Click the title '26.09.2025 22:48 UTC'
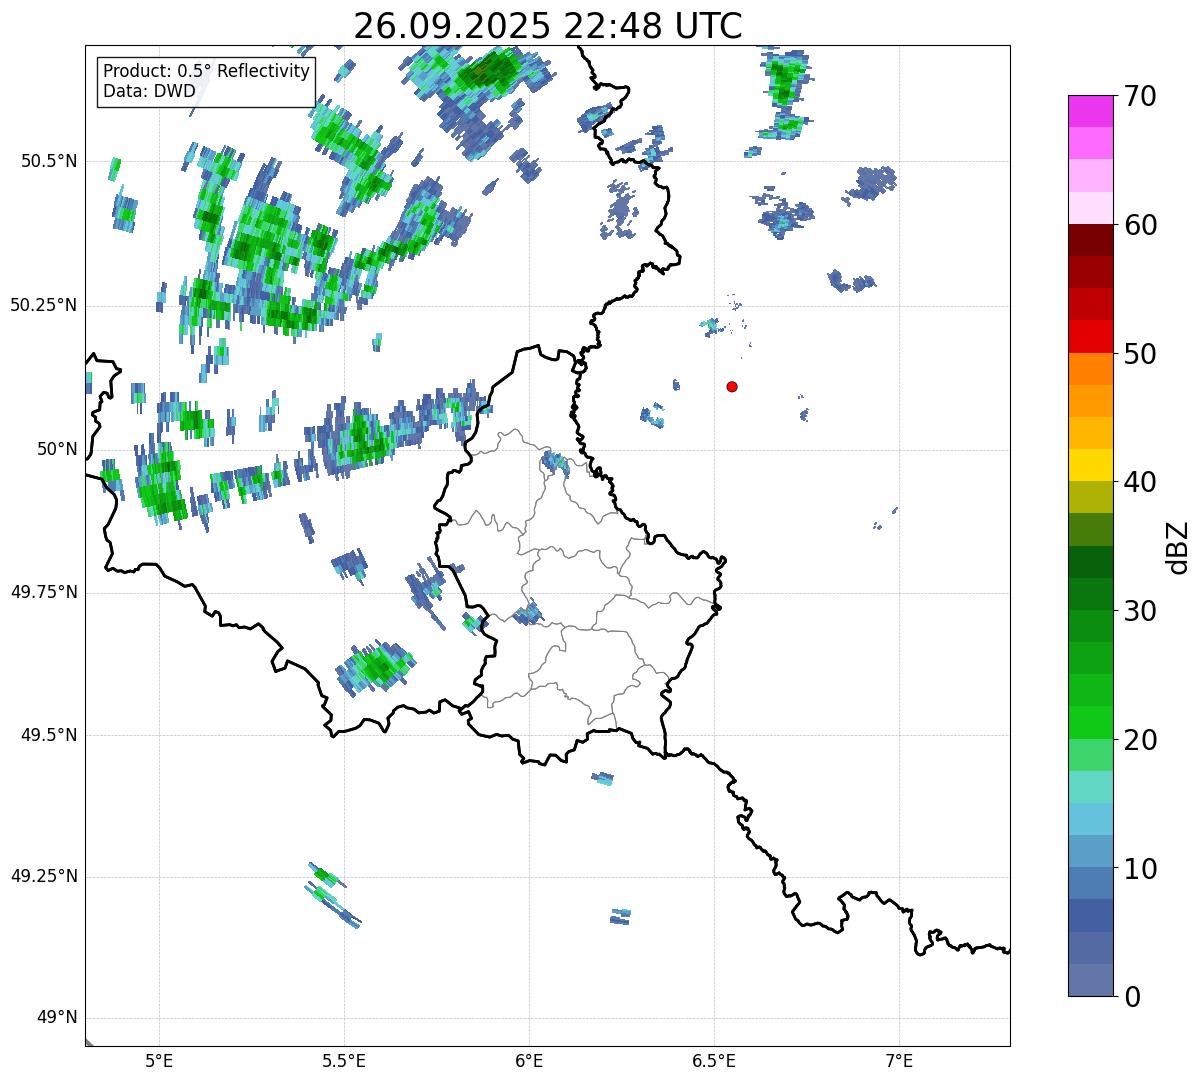Viewport: 1202px width, 1081px height. (x=548, y=25)
